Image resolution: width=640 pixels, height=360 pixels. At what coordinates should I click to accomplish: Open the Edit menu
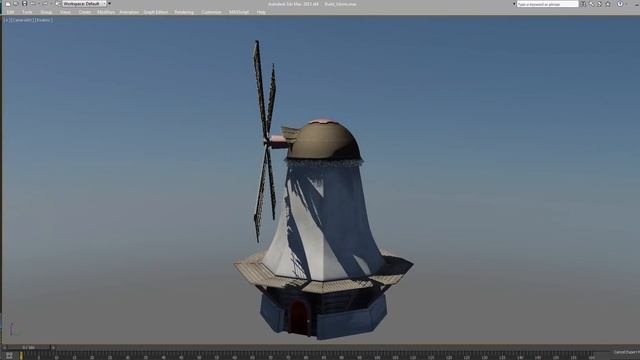(10, 12)
